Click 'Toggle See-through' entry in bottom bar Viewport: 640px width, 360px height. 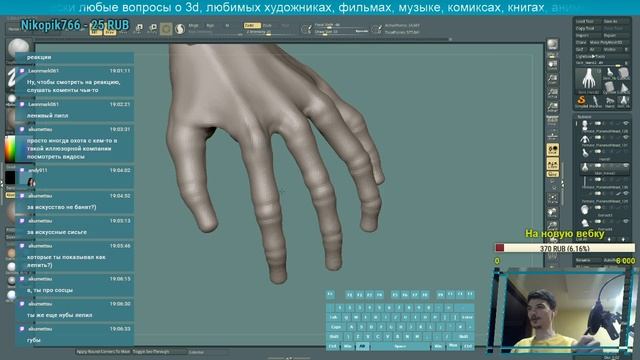click(x=159, y=351)
